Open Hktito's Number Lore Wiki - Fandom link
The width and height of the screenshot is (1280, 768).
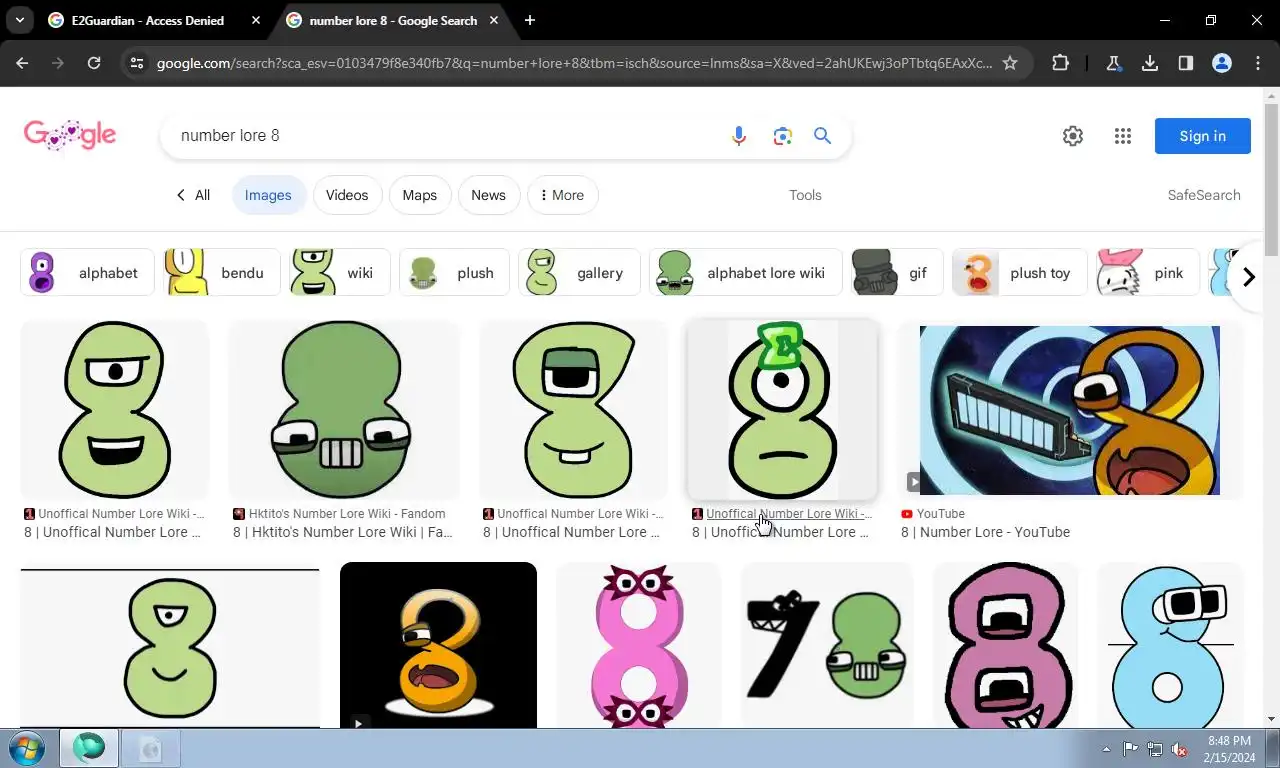coord(346,514)
